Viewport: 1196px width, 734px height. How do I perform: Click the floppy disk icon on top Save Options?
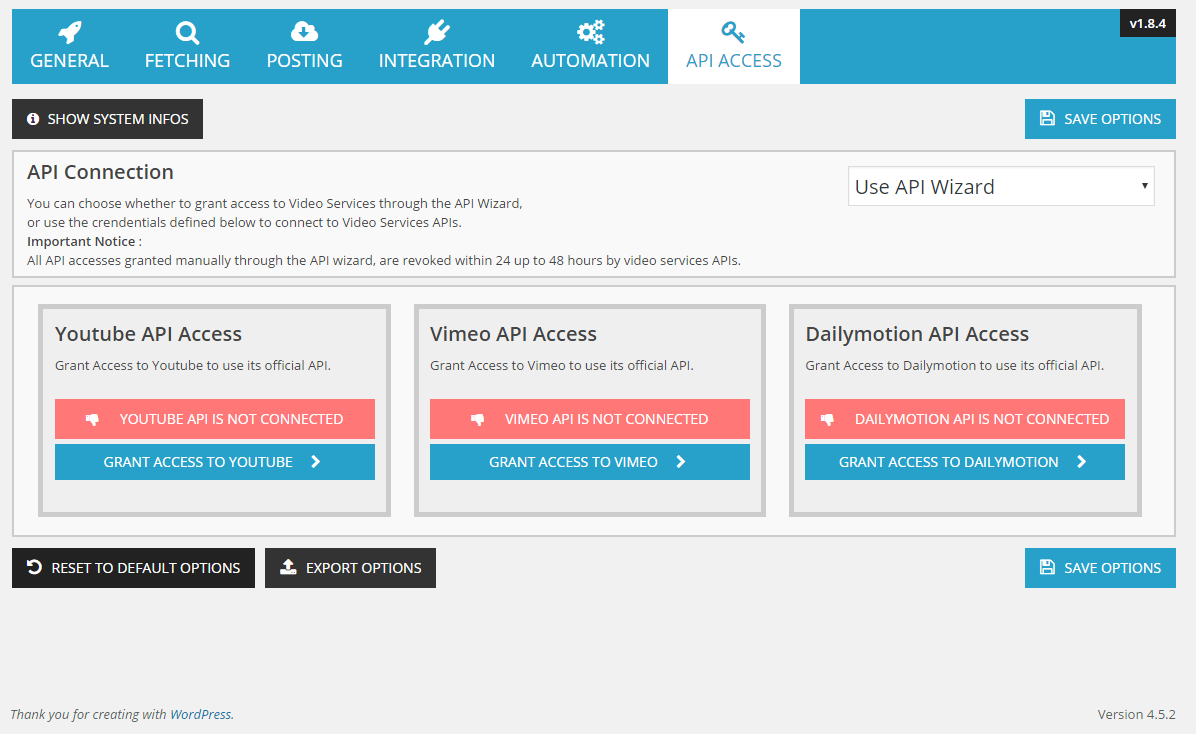click(1047, 118)
